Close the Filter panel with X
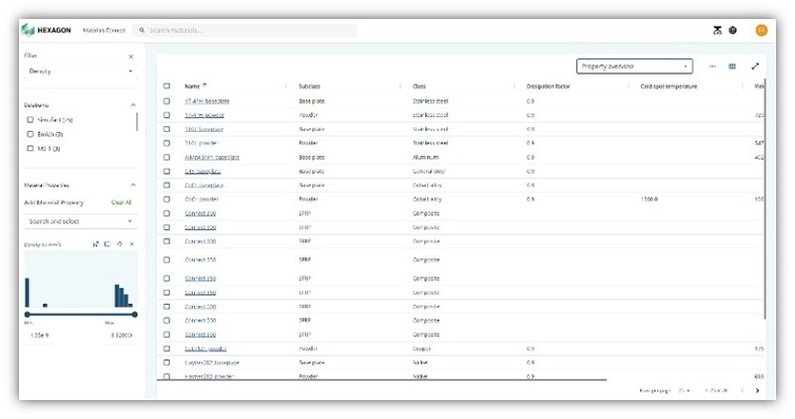Viewport: 795px width, 419px height. pos(131,57)
